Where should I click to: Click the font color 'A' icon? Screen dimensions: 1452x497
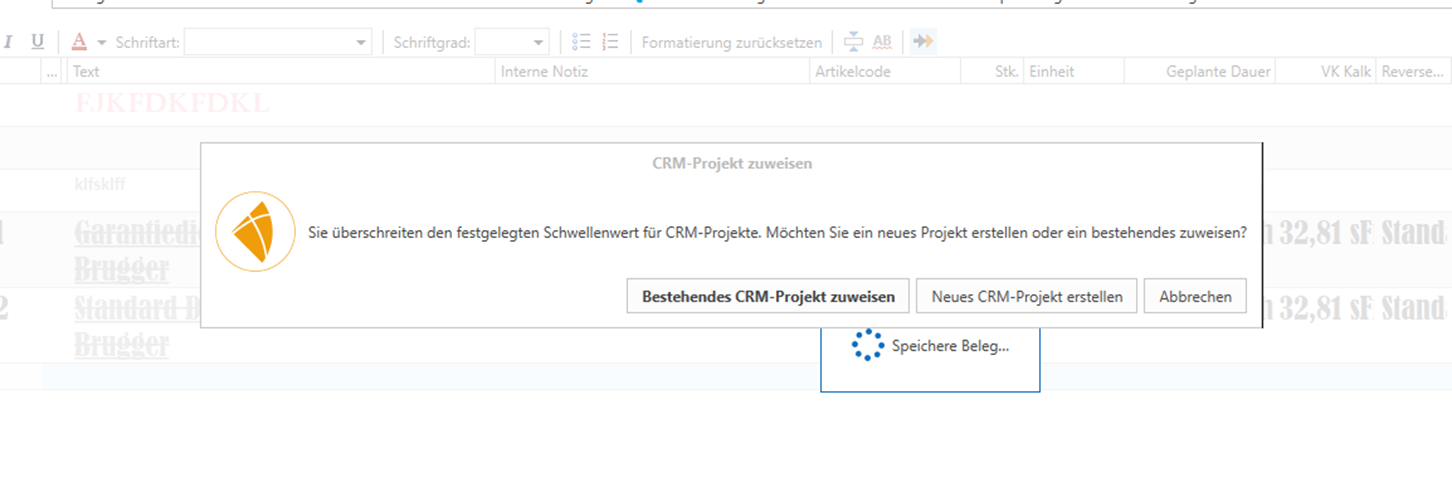point(78,42)
